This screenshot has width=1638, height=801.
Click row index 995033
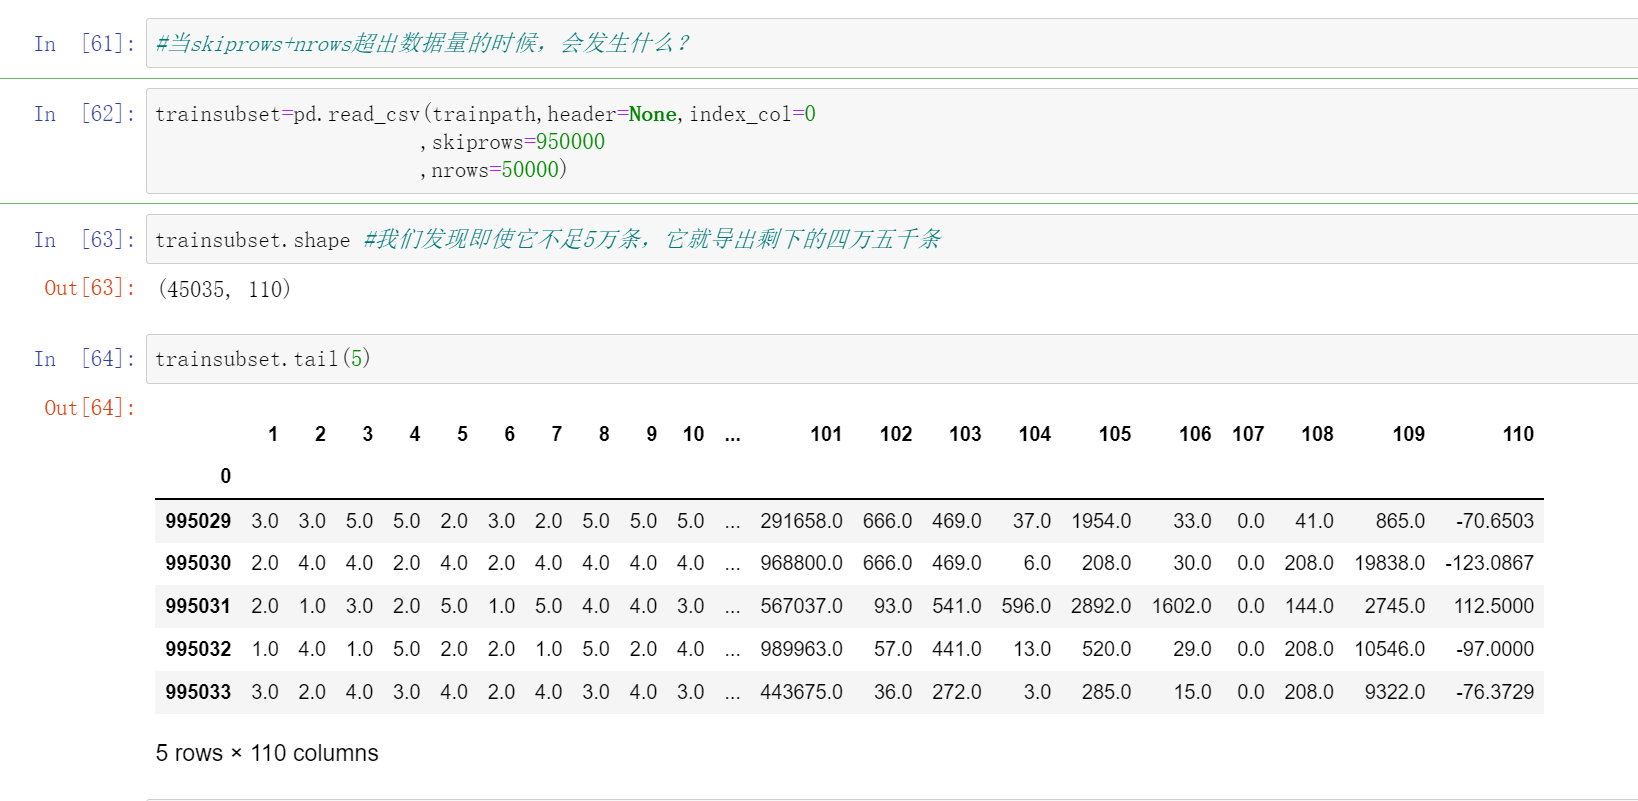pyautogui.click(x=198, y=692)
